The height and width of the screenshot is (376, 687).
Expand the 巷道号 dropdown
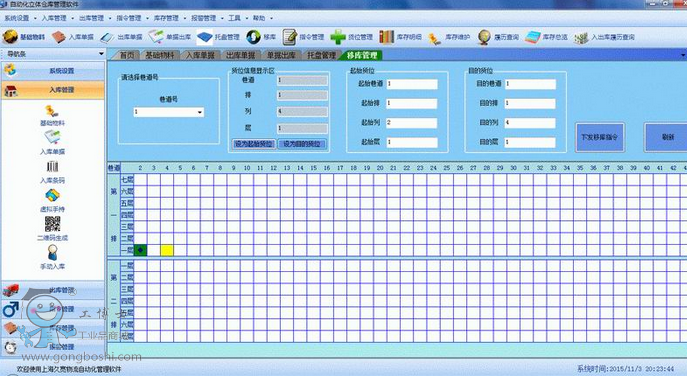pyautogui.click(x=199, y=112)
